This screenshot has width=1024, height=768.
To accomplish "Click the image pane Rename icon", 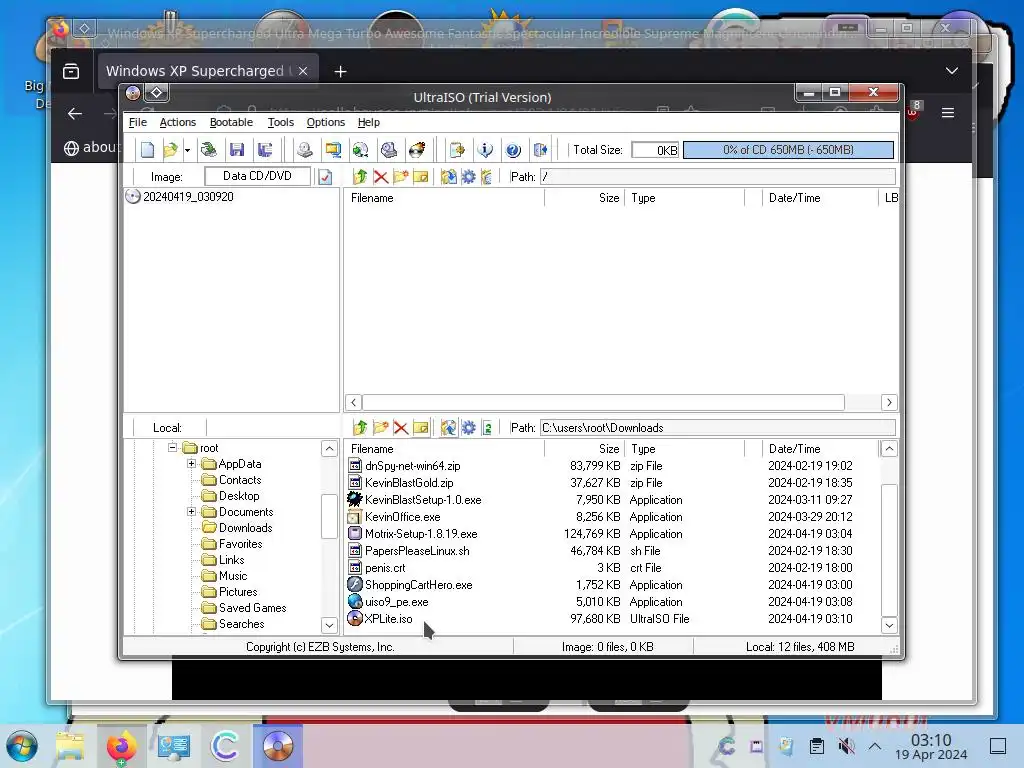I will tap(421, 177).
